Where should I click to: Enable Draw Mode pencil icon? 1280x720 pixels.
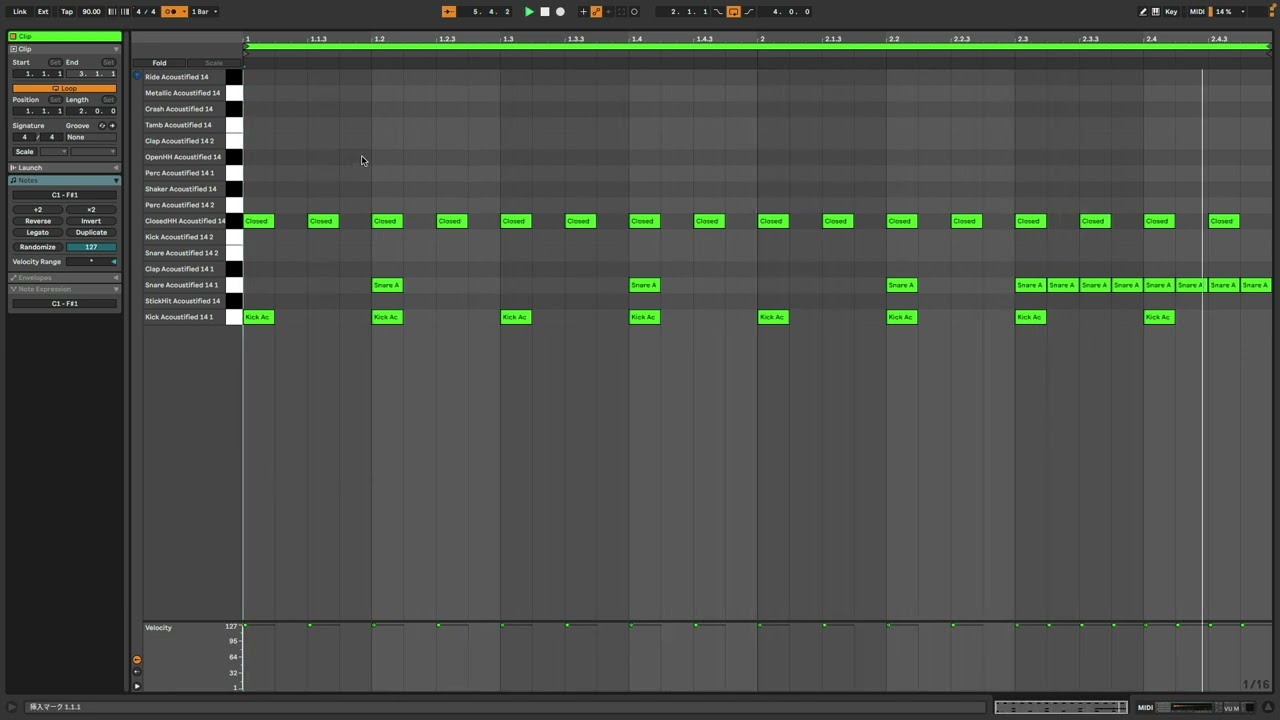click(1143, 12)
